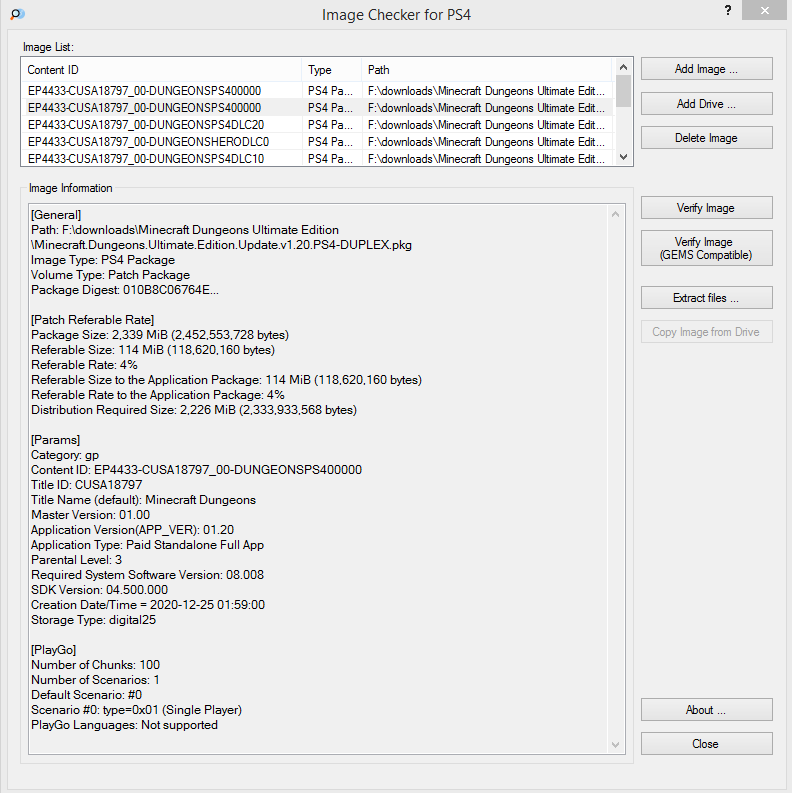Screen dimensions: 792x793
Task: Click the Number of Chunks: 100 line
Action: tap(96, 665)
